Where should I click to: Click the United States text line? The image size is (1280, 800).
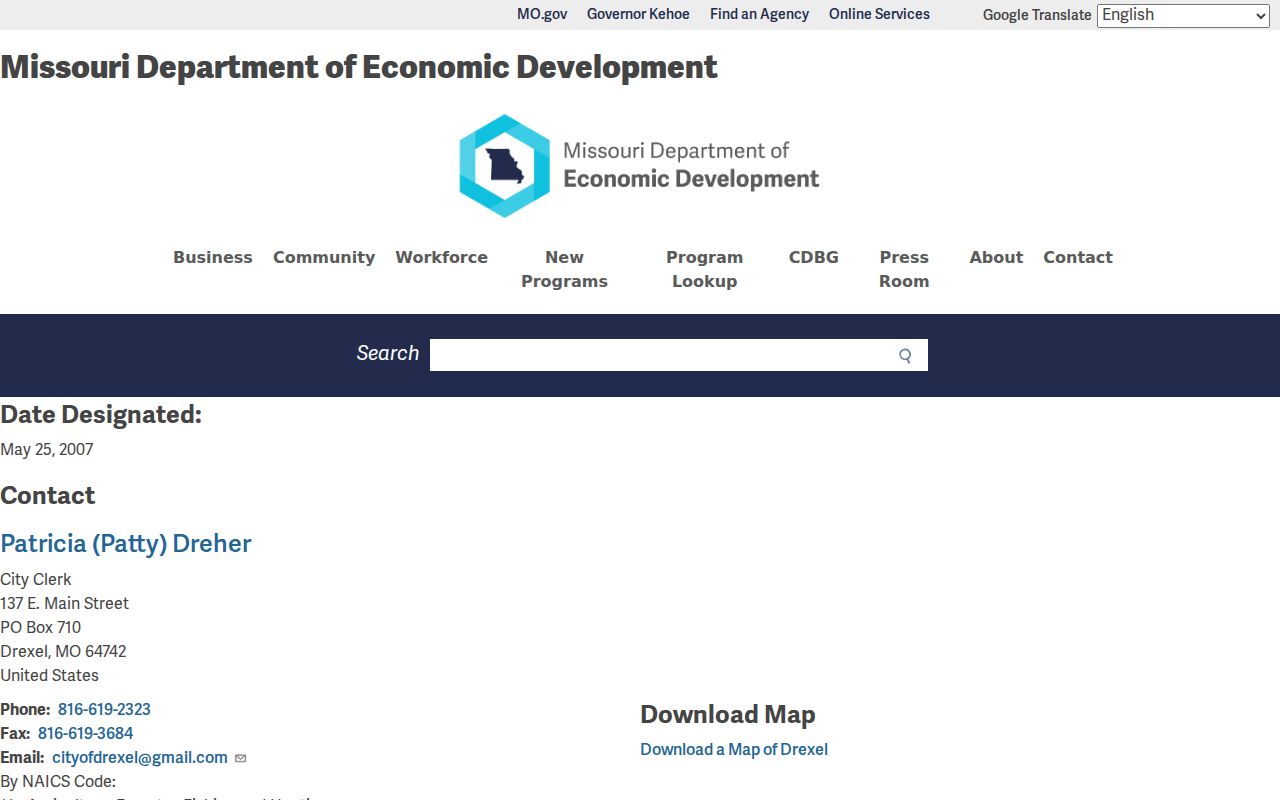49,675
